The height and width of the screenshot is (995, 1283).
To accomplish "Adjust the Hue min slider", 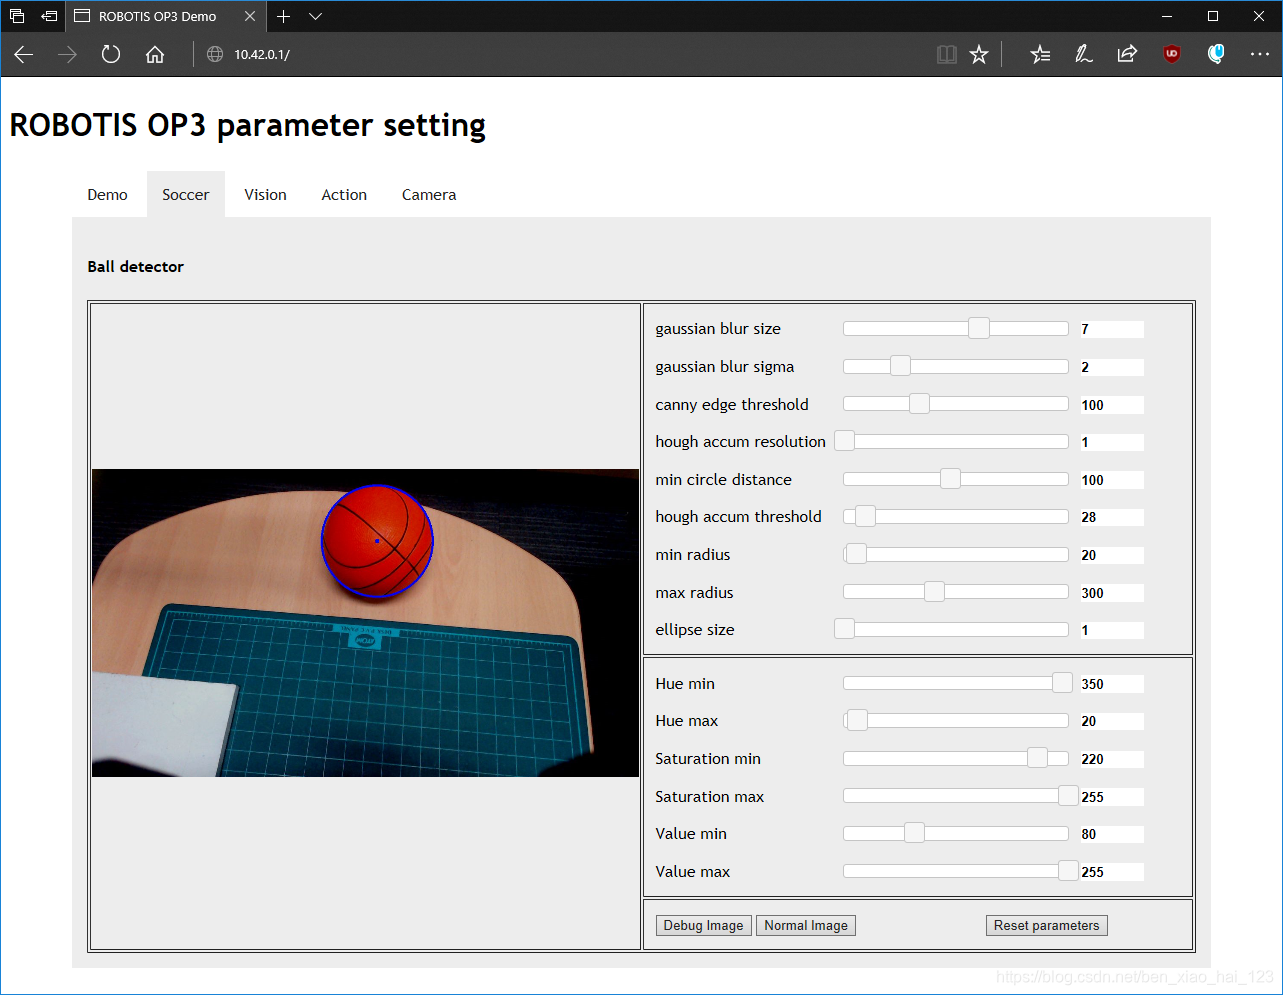I will (956, 683).
